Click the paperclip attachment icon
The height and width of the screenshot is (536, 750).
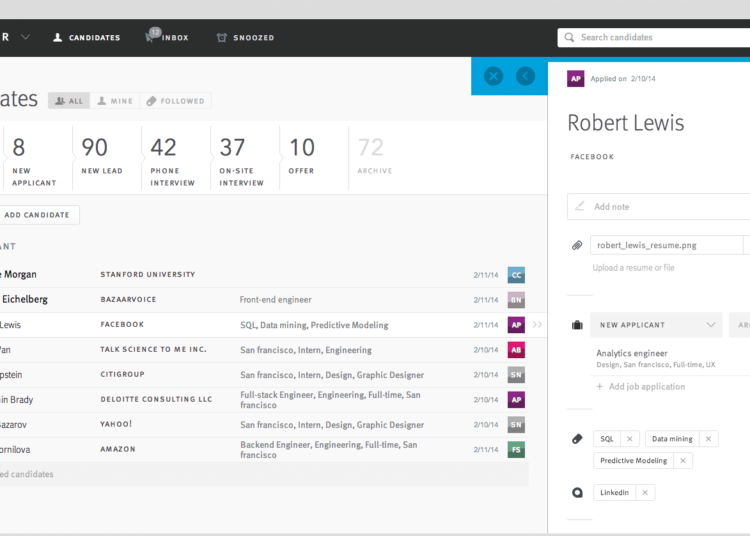click(577, 245)
